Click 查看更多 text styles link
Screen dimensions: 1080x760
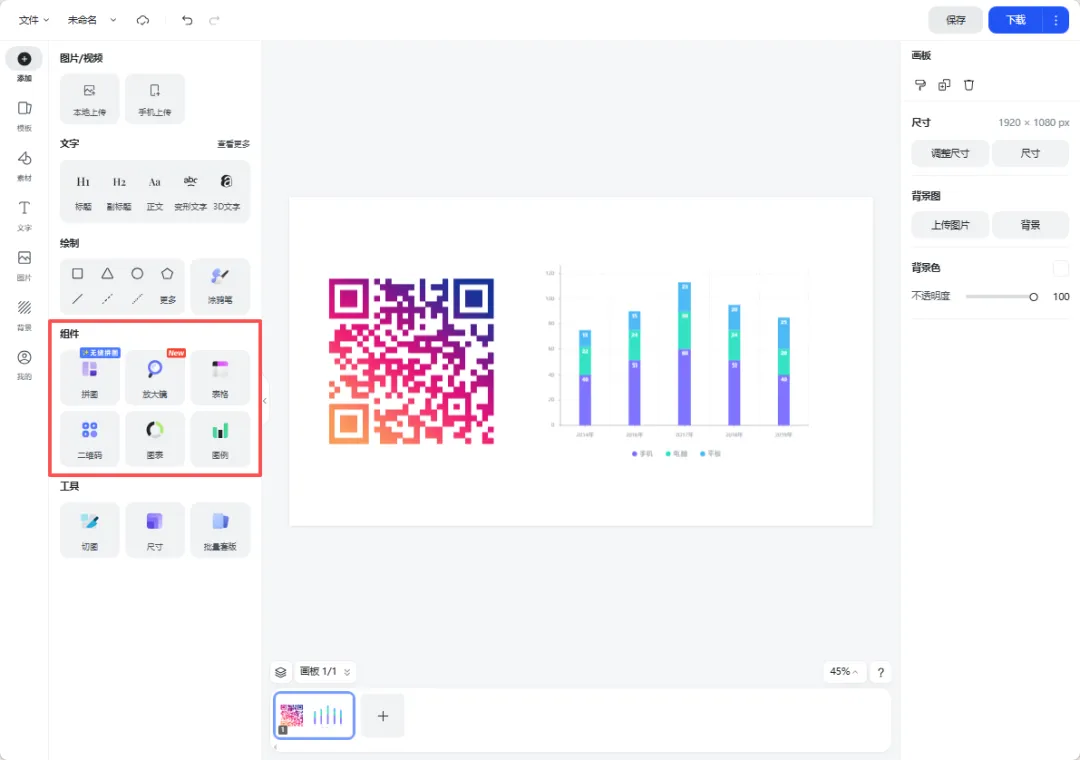click(x=233, y=144)
